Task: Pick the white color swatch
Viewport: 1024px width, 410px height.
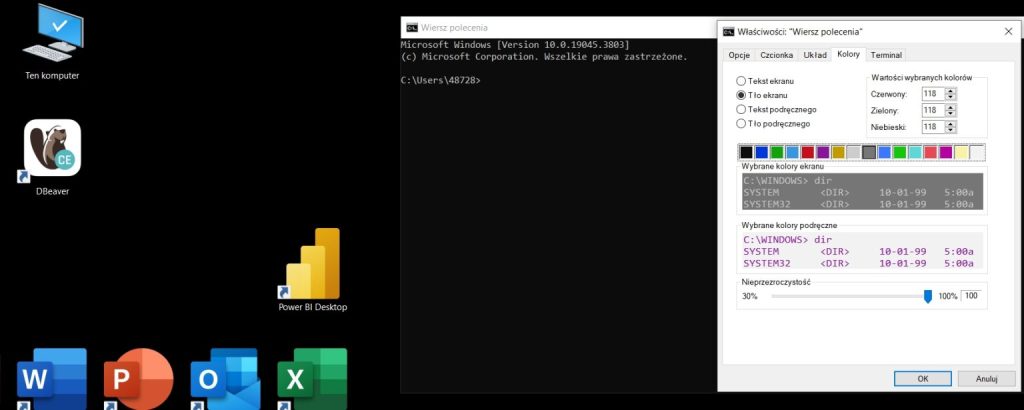Action: tap(976, 152)
